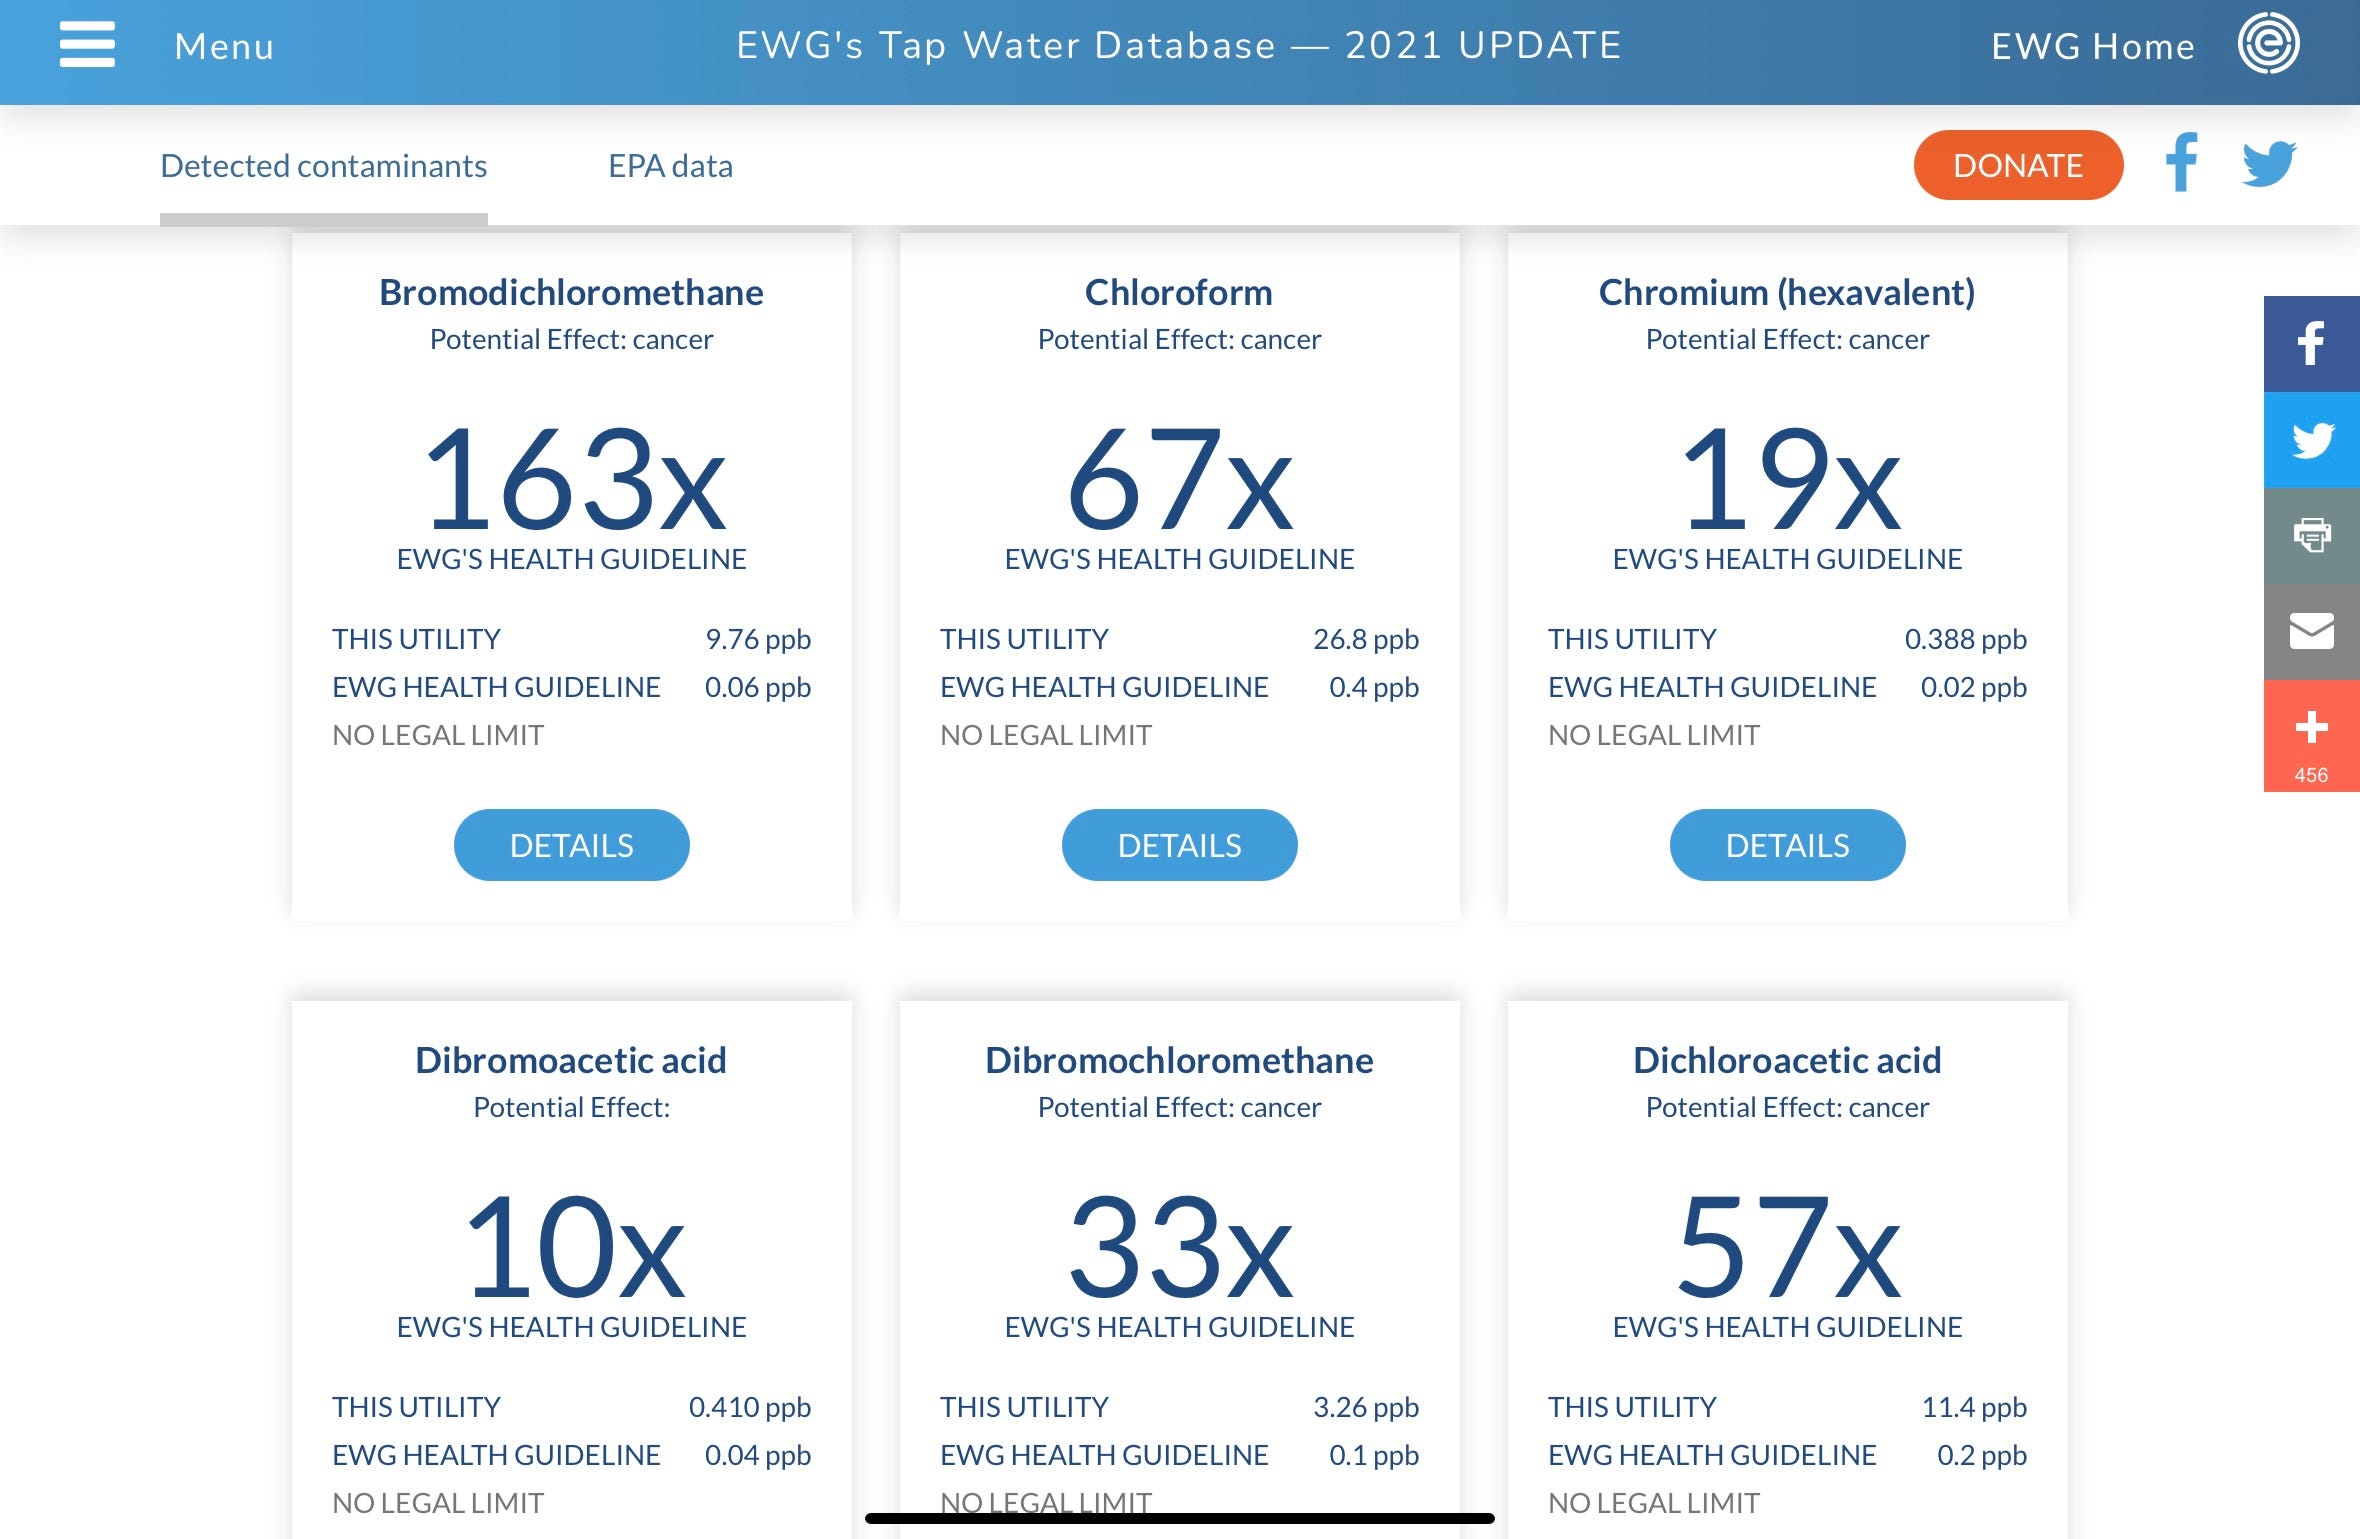The image size is (2360, 1539).
Task: Click the 0.410 ppb utility value
Action: (749, 1407)
